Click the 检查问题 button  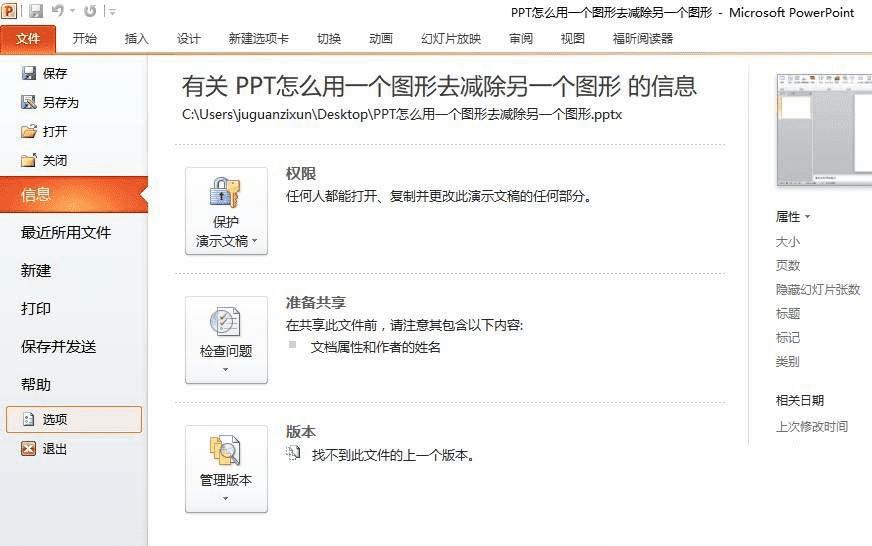pos(226,340)
